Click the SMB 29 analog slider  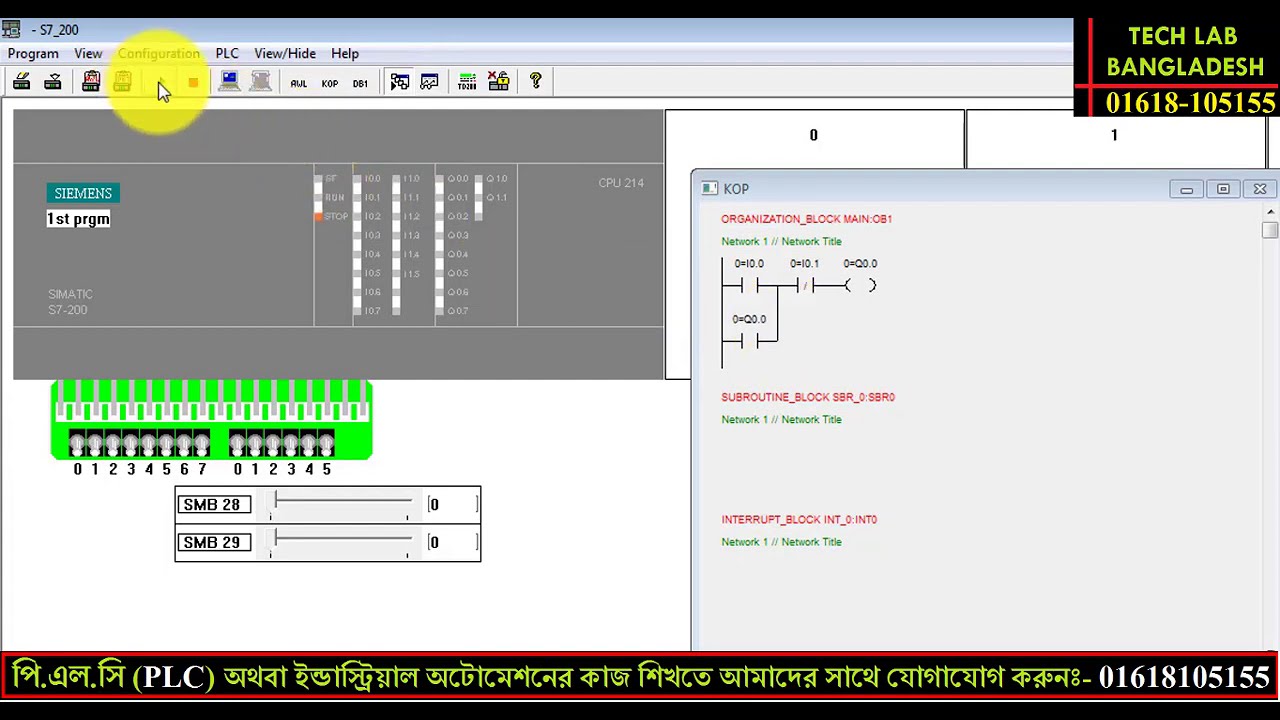pos(340,542)
